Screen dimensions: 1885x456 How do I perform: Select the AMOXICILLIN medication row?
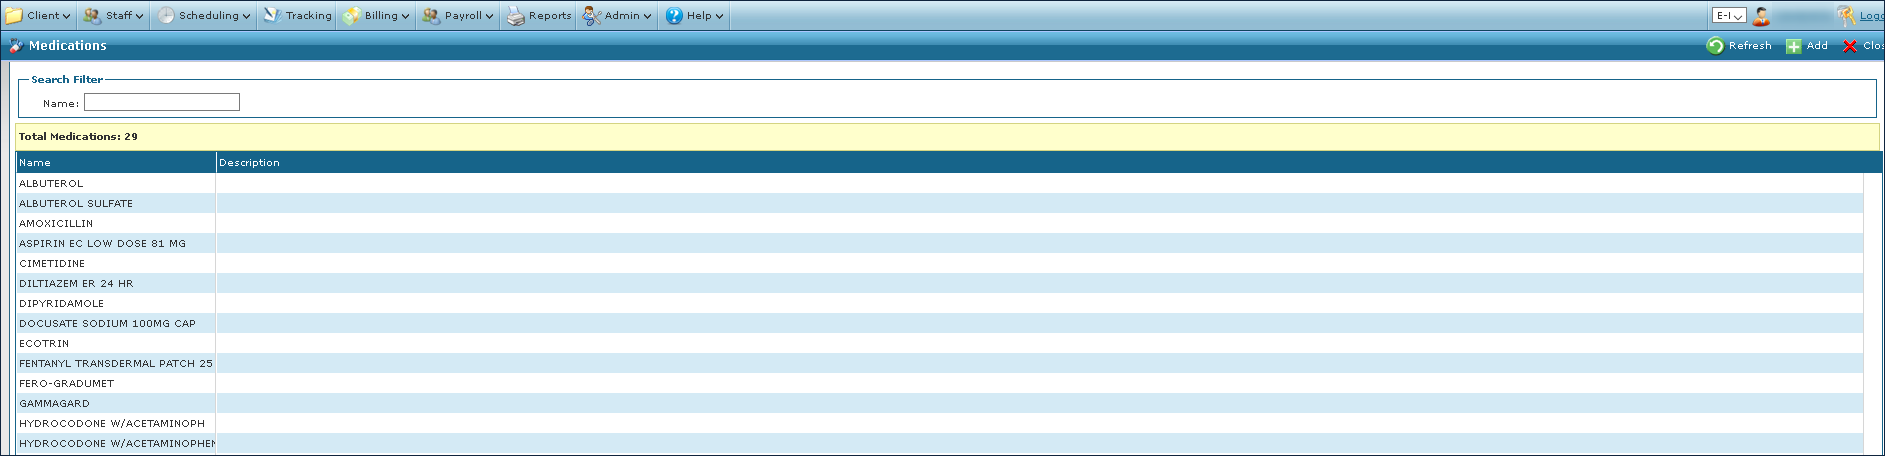tap(56, 224)
